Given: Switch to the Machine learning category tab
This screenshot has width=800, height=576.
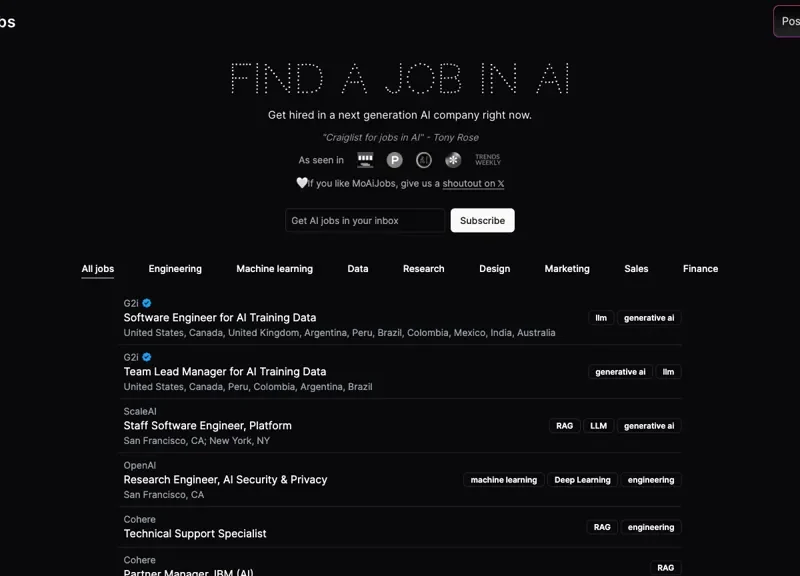Looking at the screenshot, I should 274,268.
